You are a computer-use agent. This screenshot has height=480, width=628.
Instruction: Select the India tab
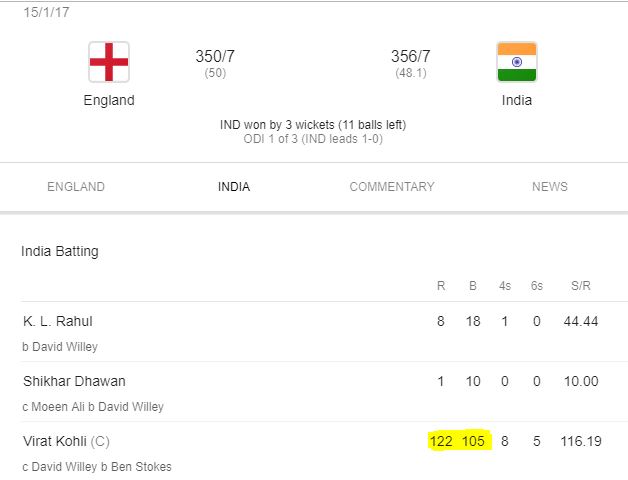(234, 187)
